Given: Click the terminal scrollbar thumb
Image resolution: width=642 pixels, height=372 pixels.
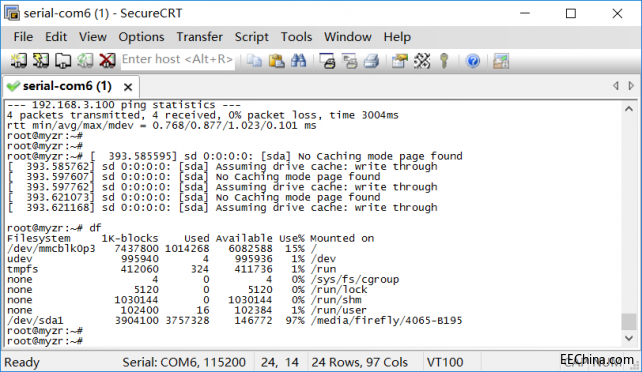Looking at the screenshot, I should coord(629,322).
